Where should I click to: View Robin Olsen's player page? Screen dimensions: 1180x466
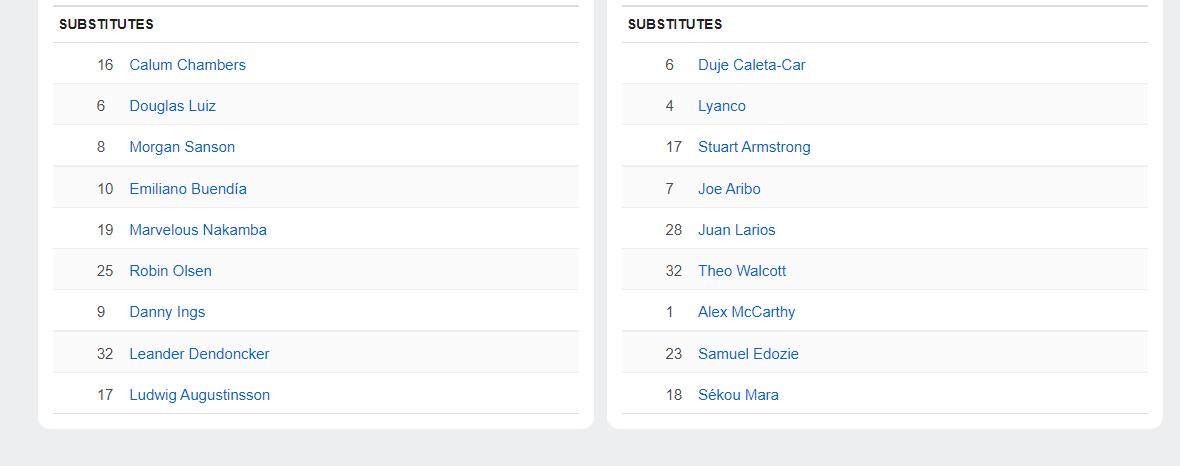170,271
